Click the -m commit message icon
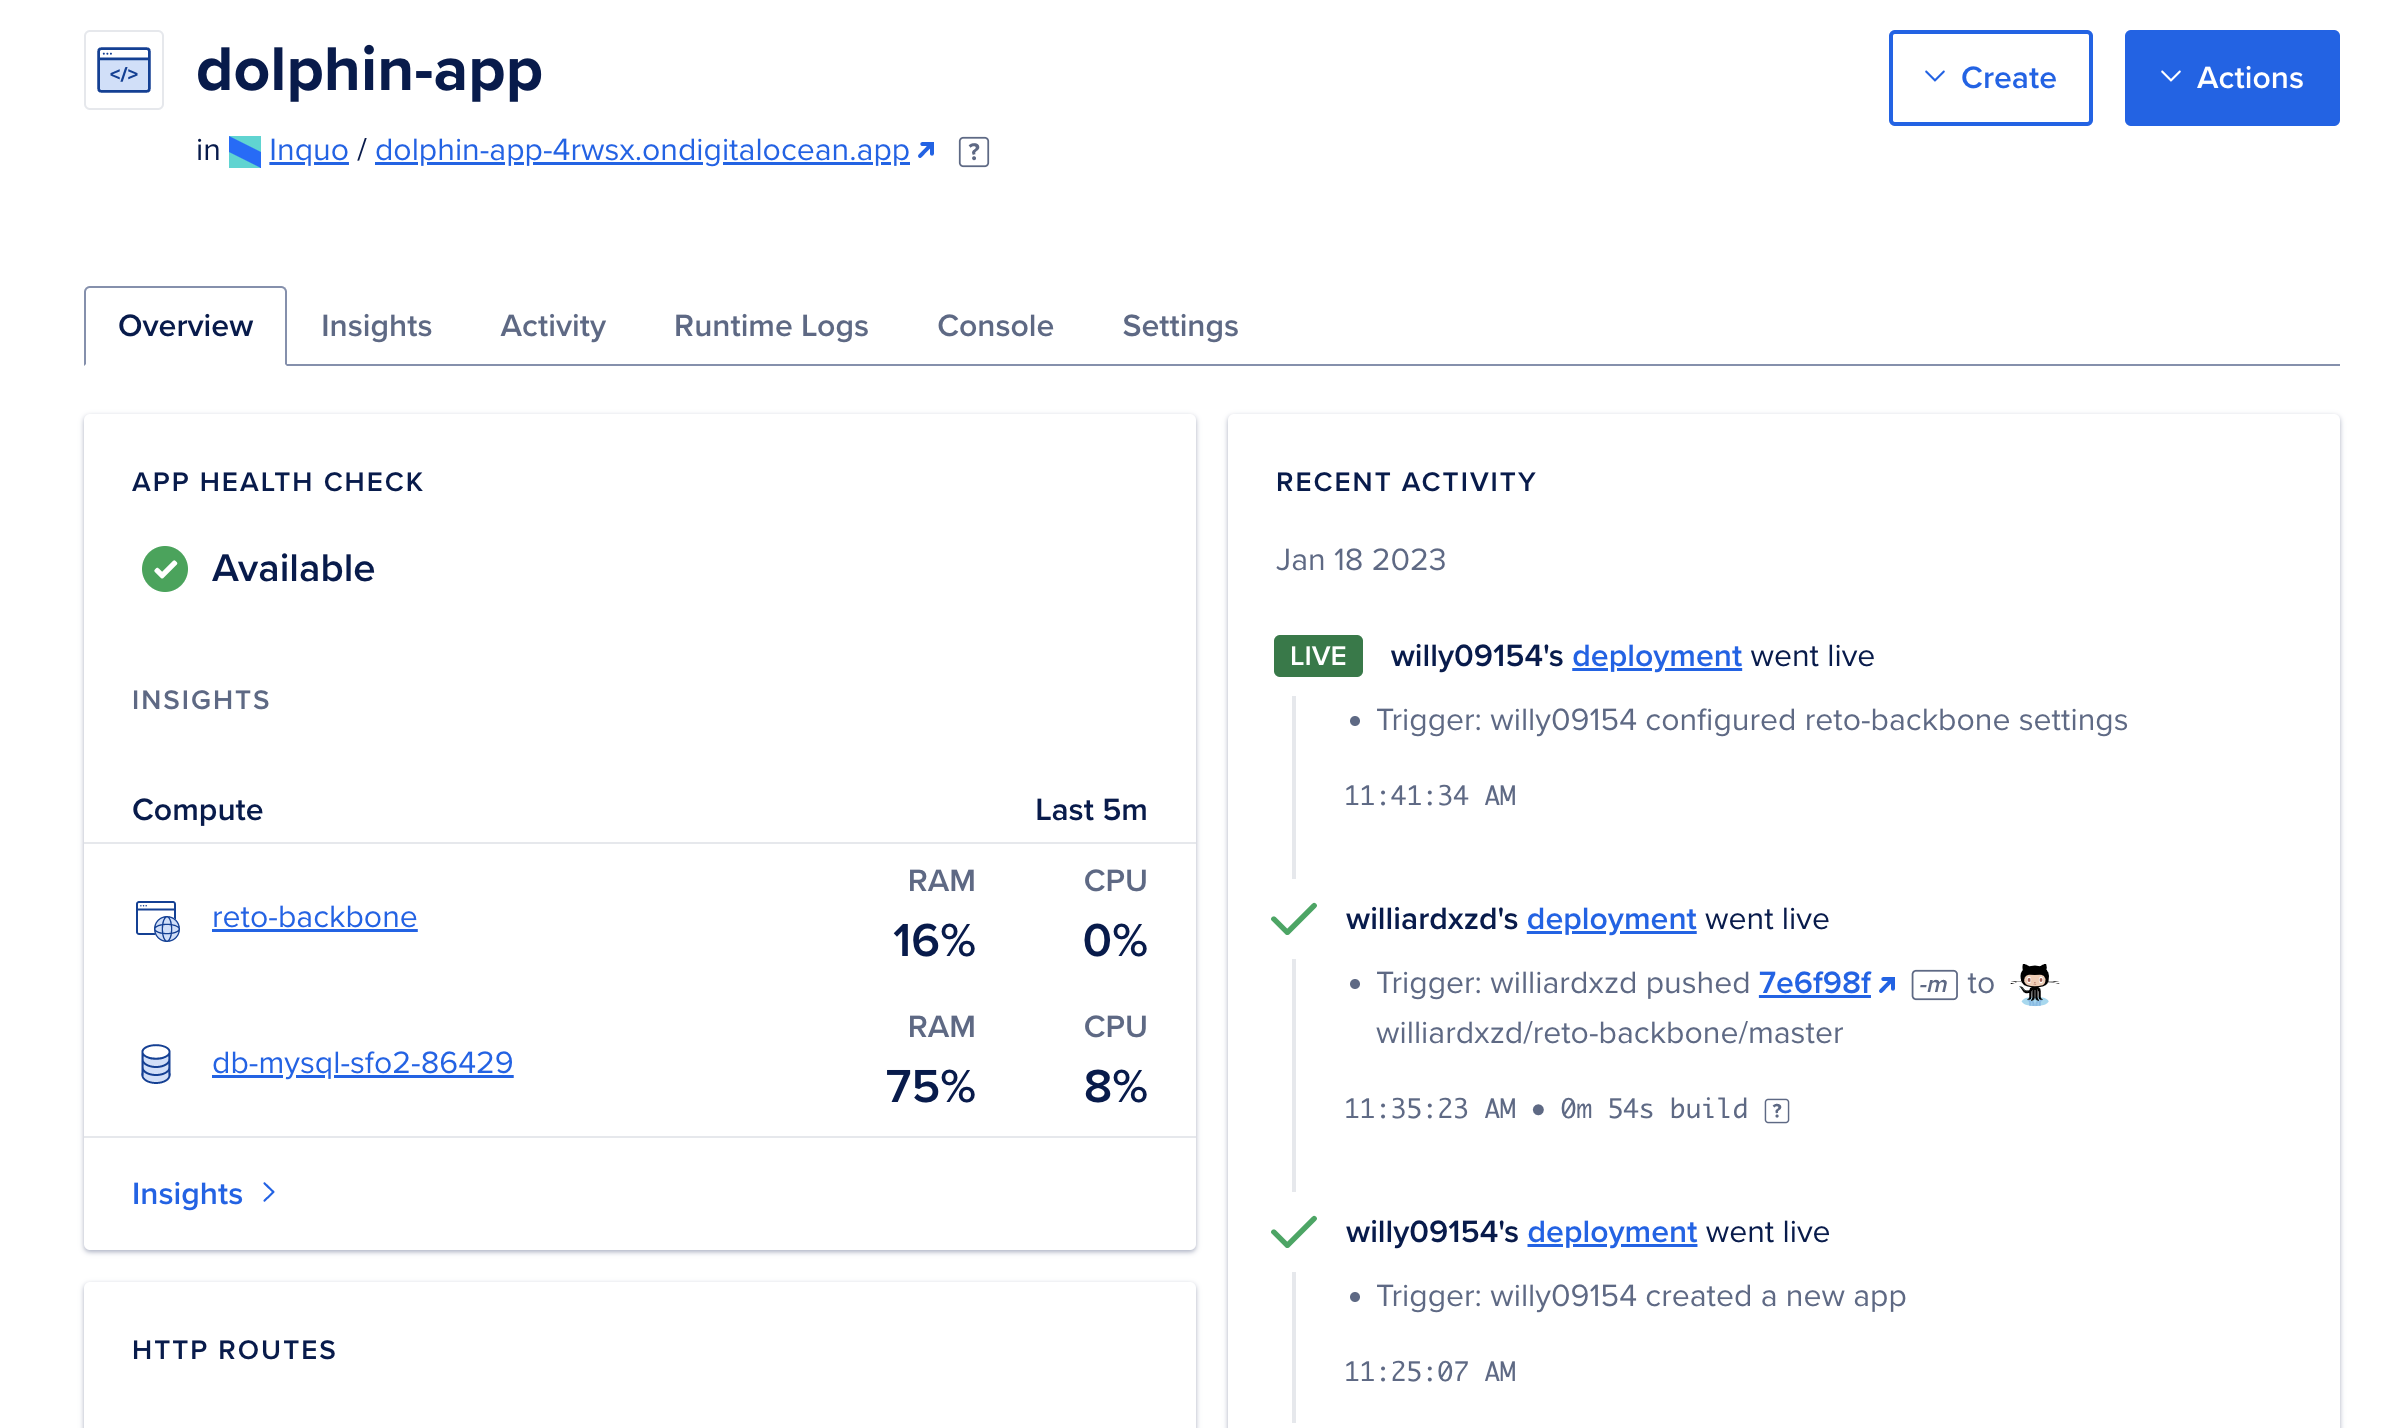 point(1934,985)
